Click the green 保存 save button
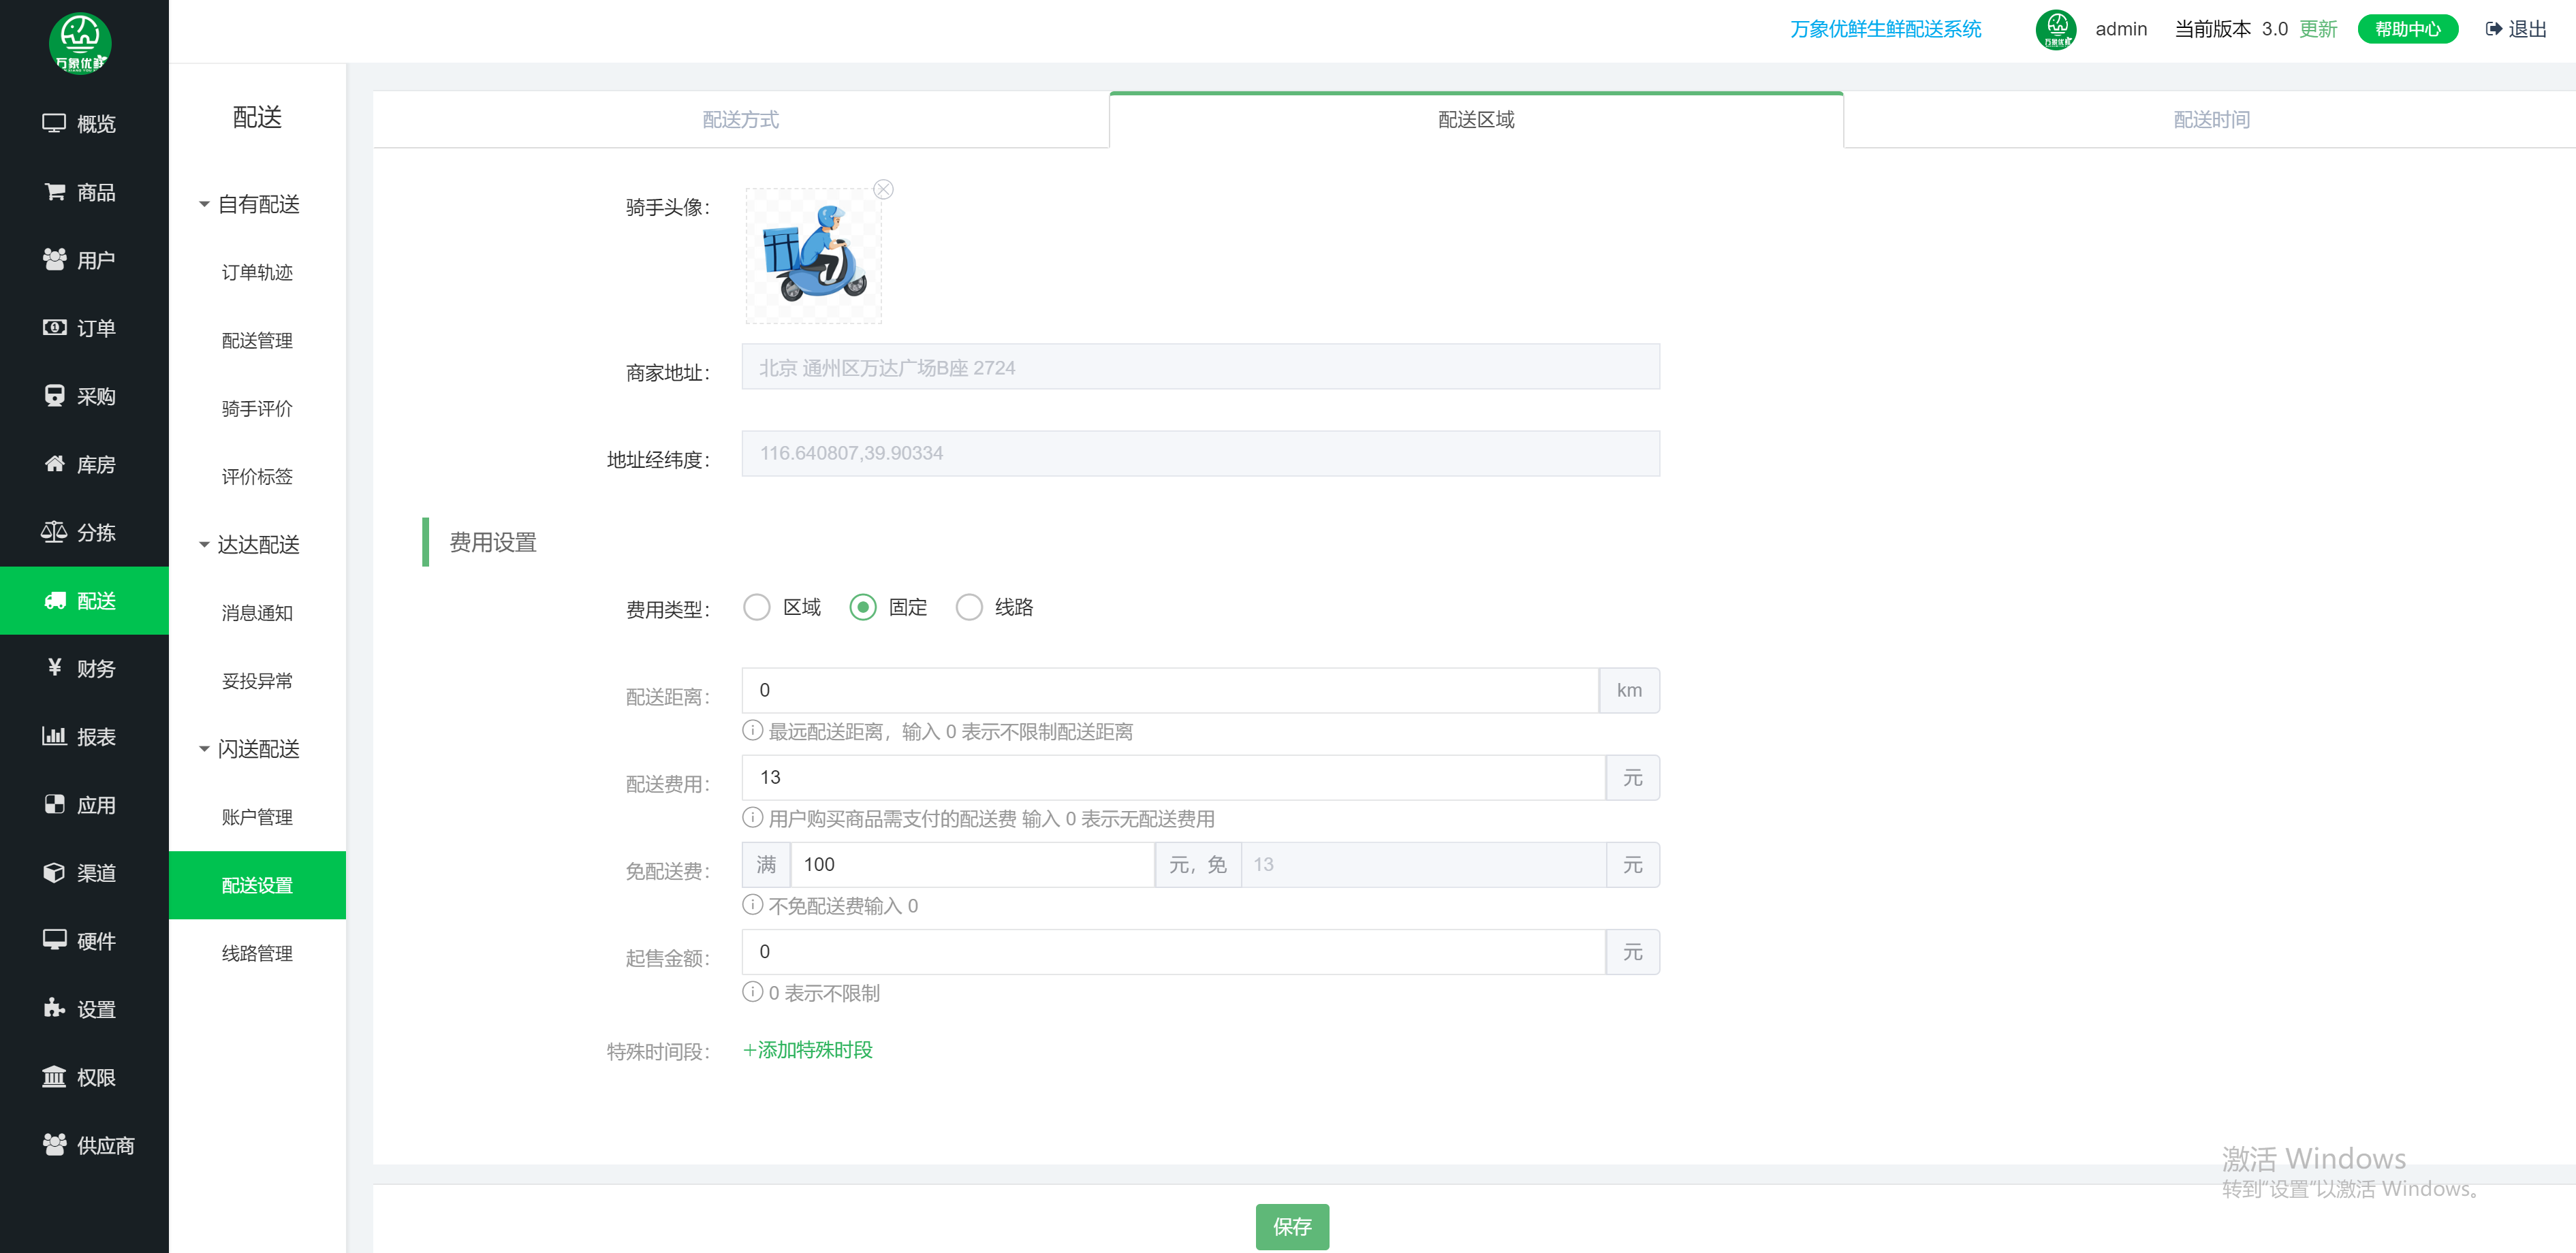The image size is (2576, 1253). tap(1292, 1226)
